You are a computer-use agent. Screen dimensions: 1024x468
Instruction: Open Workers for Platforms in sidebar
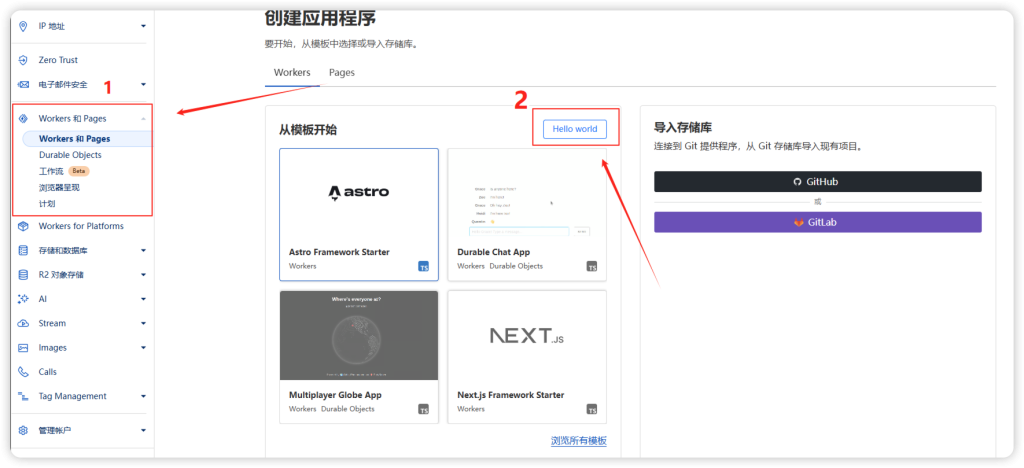click(x=81, y=226)
